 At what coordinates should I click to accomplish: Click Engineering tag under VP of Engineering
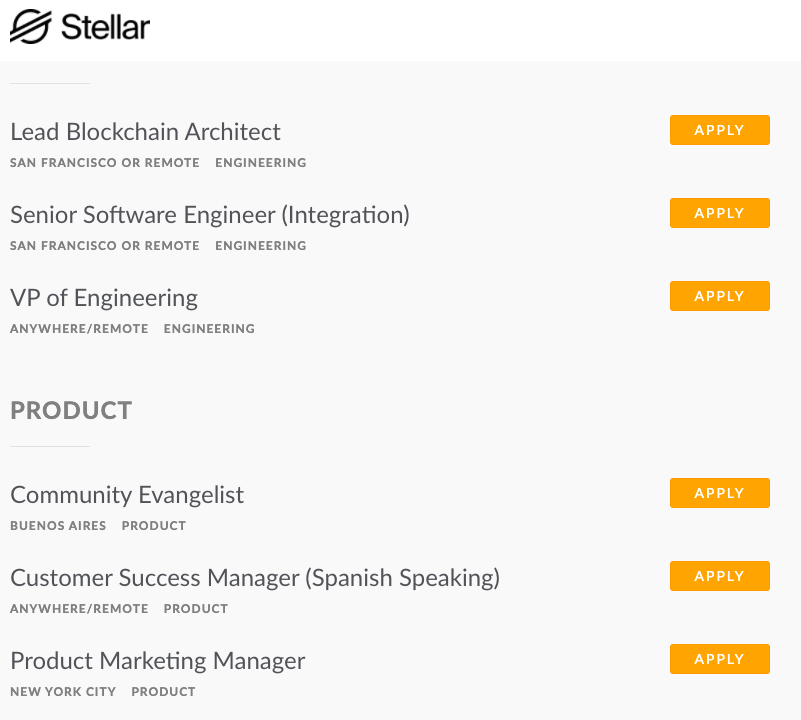point(209,329)
